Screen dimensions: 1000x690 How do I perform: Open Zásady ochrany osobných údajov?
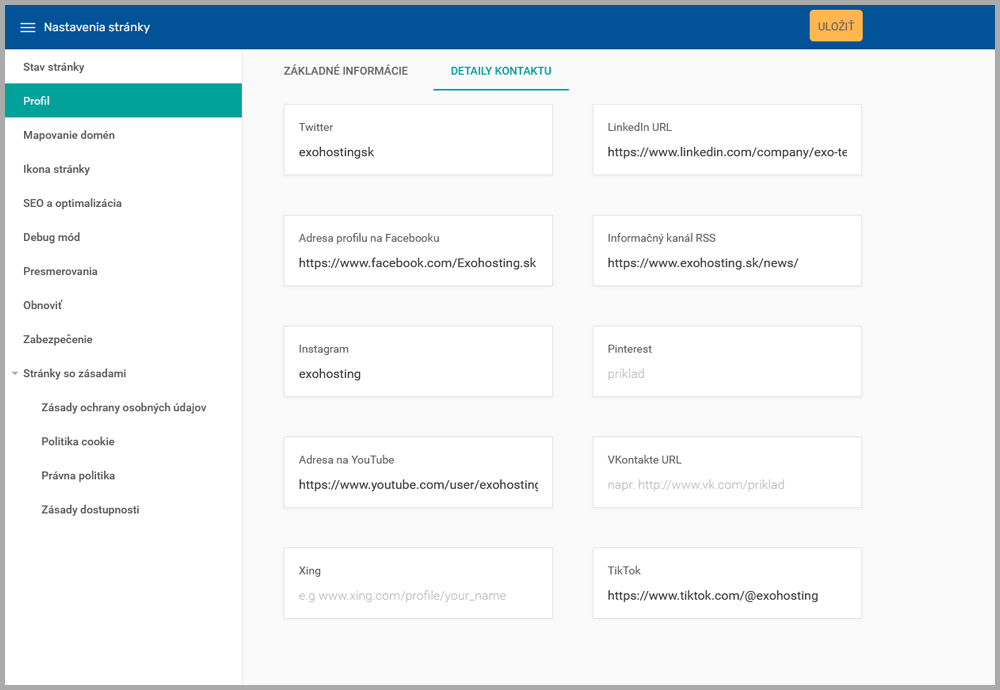(123, 407)
